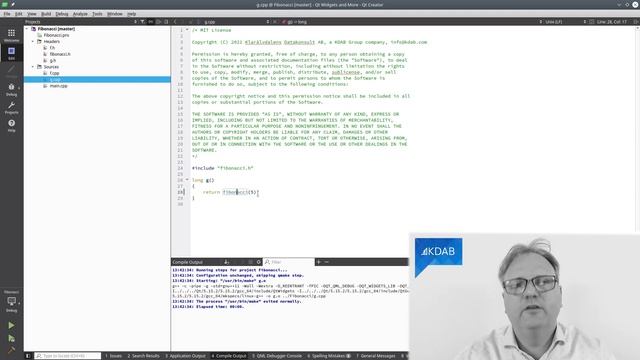Open the Issues output pane
The width and height of the screenshot is (640, 360).
(113, 356)
